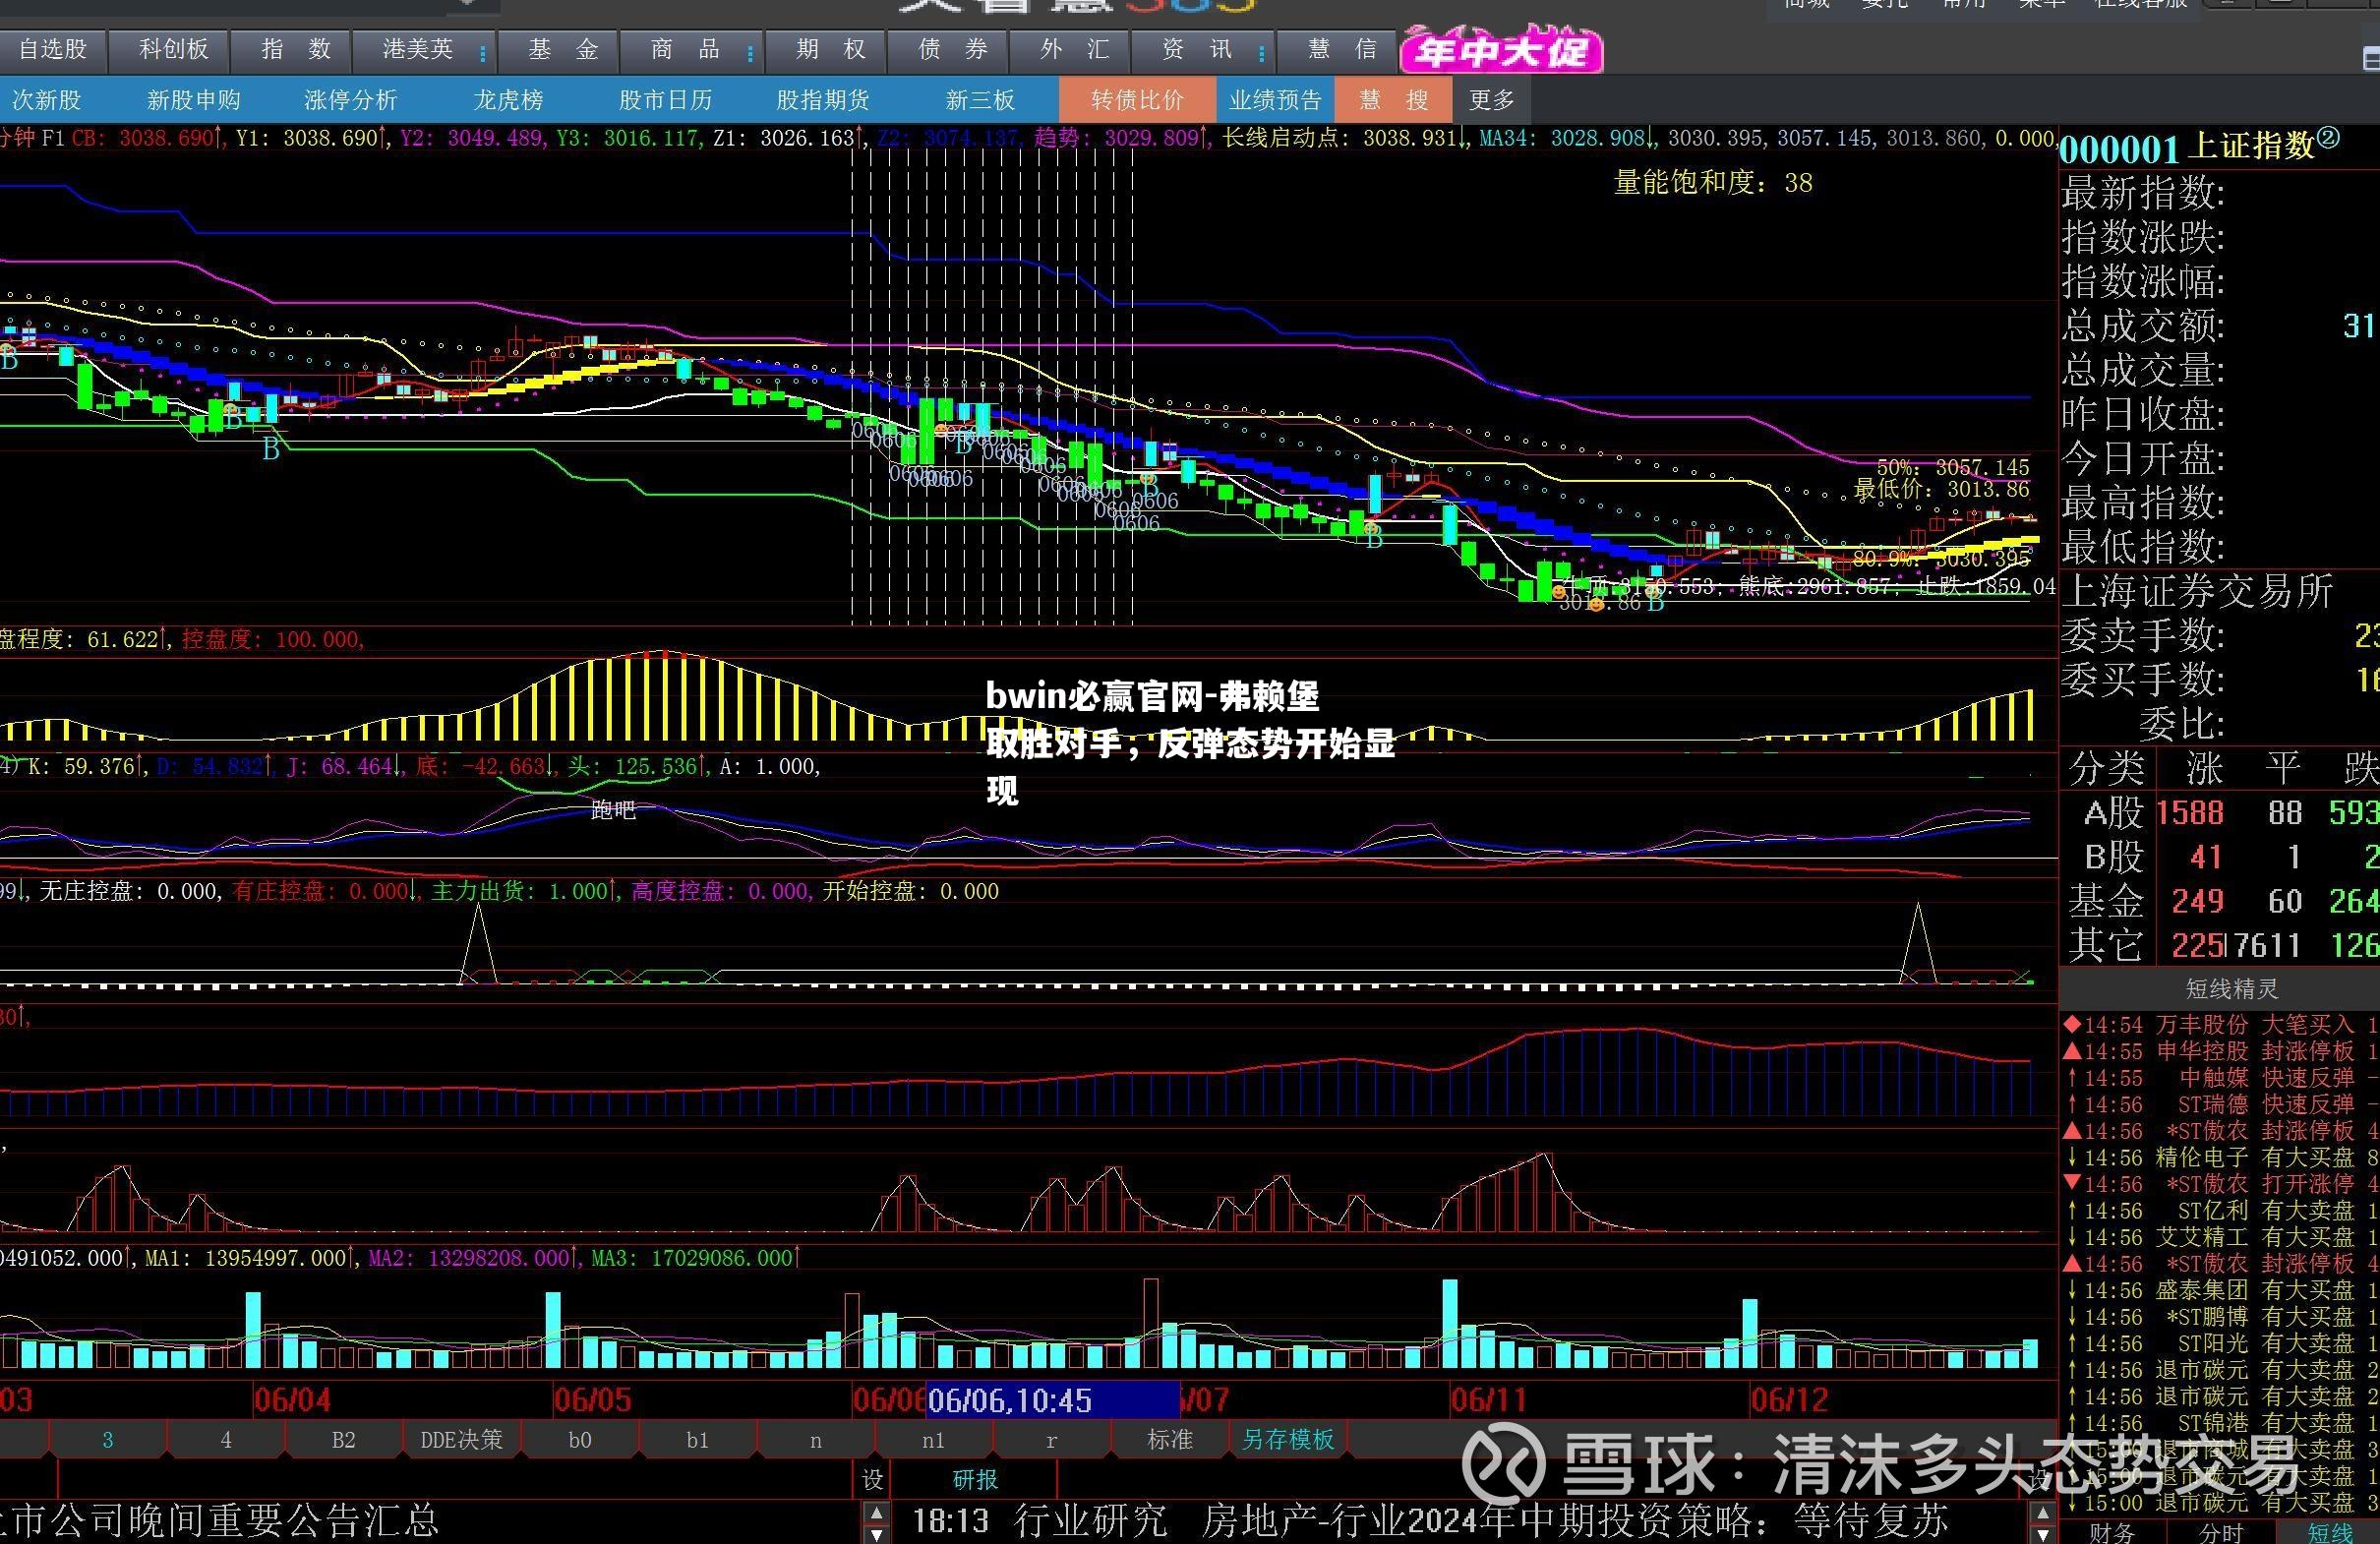Viewport: 2380px width, 1544px height.
Task: Open the 债券 tab
Action: (952, 49)
